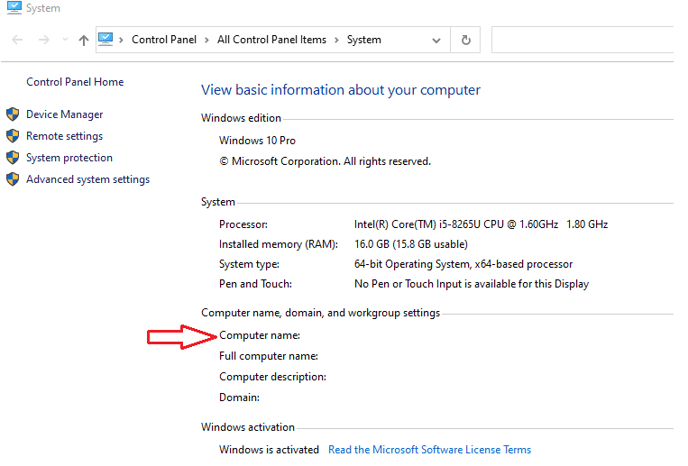Expand chevron after Control Panel breadcrumb

(x=207, y=40)
